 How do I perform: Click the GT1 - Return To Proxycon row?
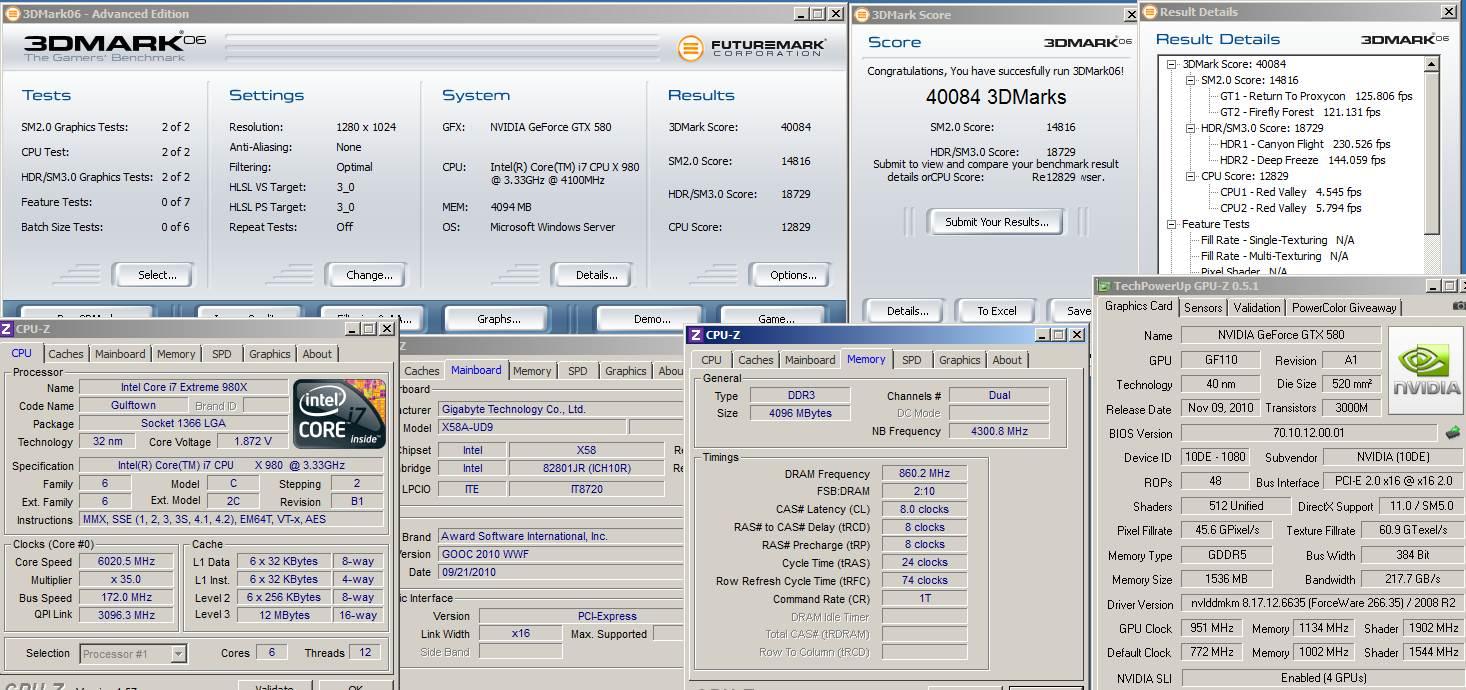1316,96
